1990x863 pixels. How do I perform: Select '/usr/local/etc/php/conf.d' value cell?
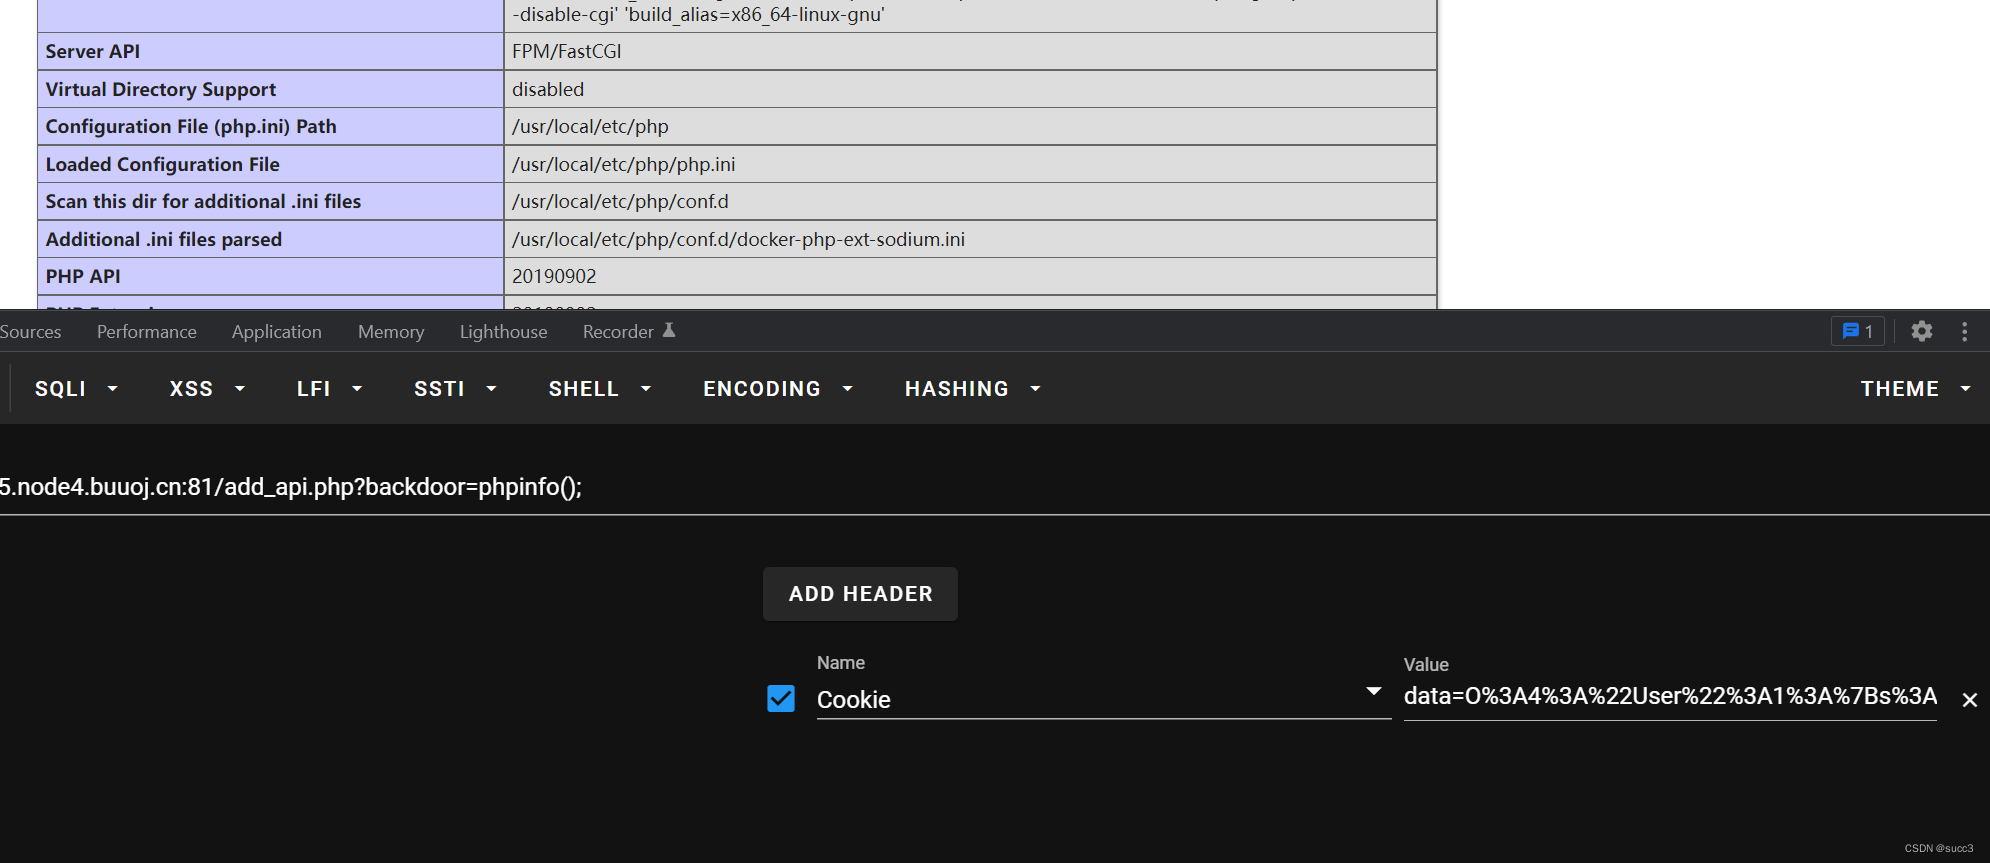(970, 202)
